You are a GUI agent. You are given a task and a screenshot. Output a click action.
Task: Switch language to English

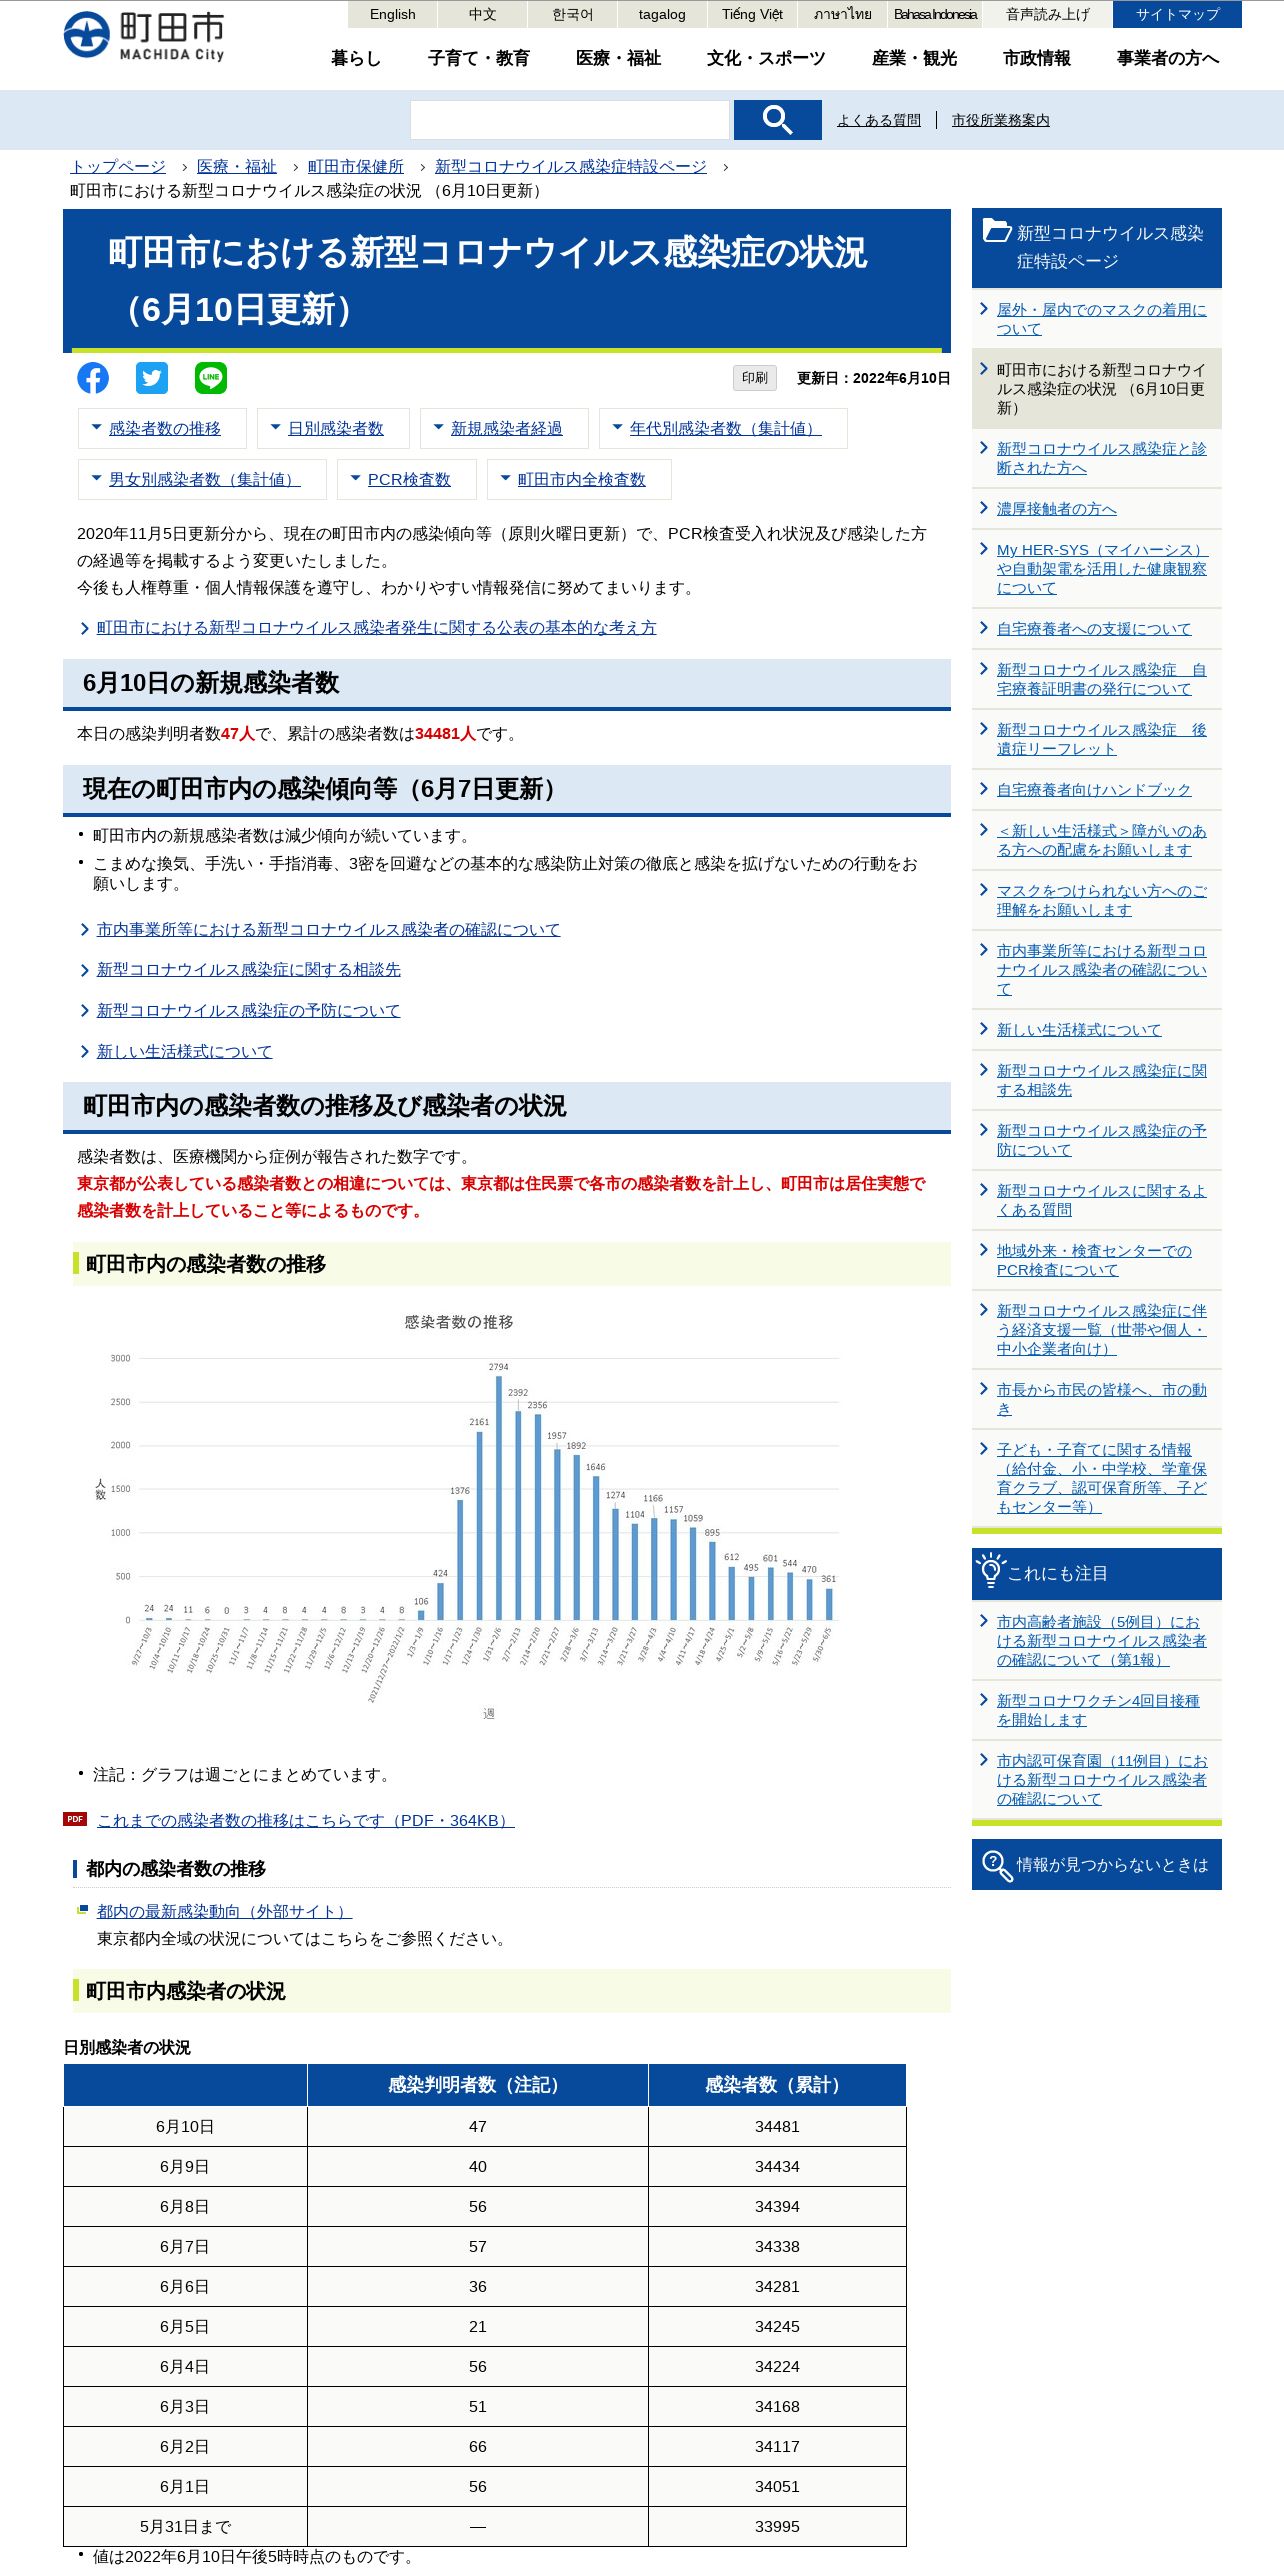click(392, 14)
